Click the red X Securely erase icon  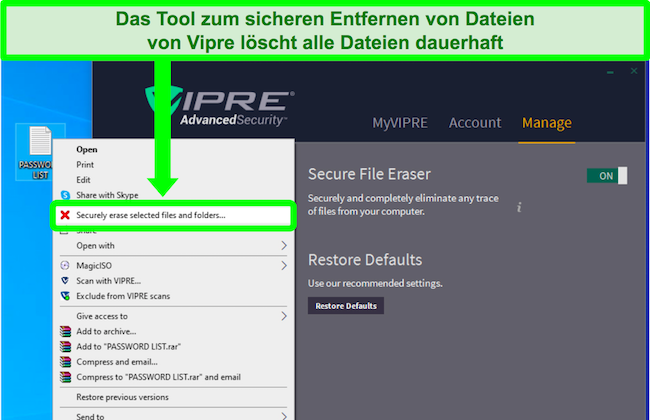(x=65, y=215)
